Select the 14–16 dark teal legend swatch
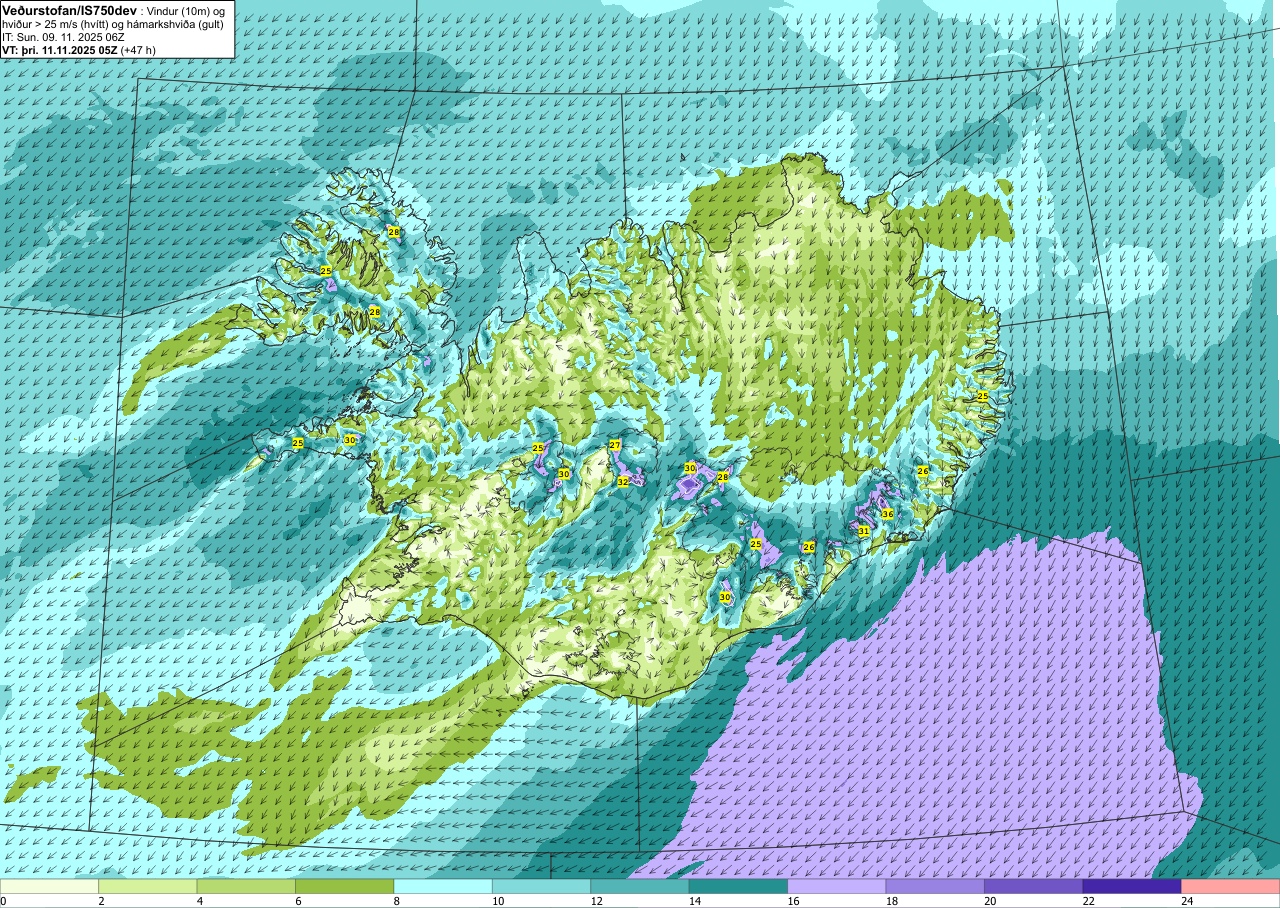Screen dimensions: 1280x908 coord(738,886)
